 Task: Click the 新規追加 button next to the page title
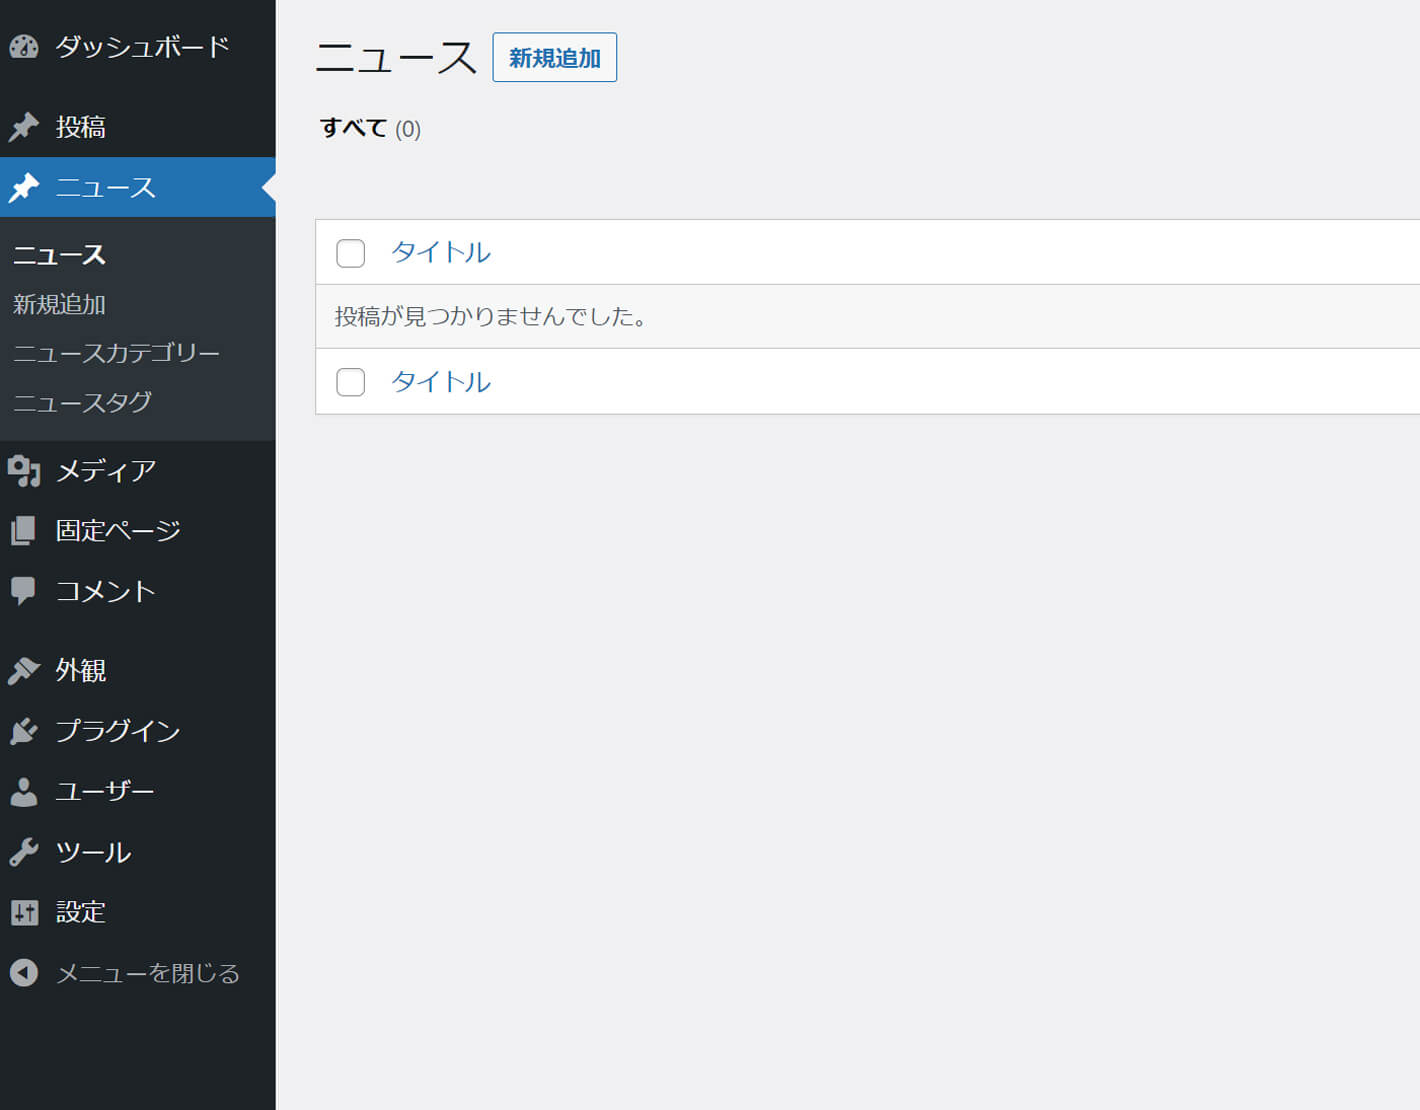click(x=554, y=57)
